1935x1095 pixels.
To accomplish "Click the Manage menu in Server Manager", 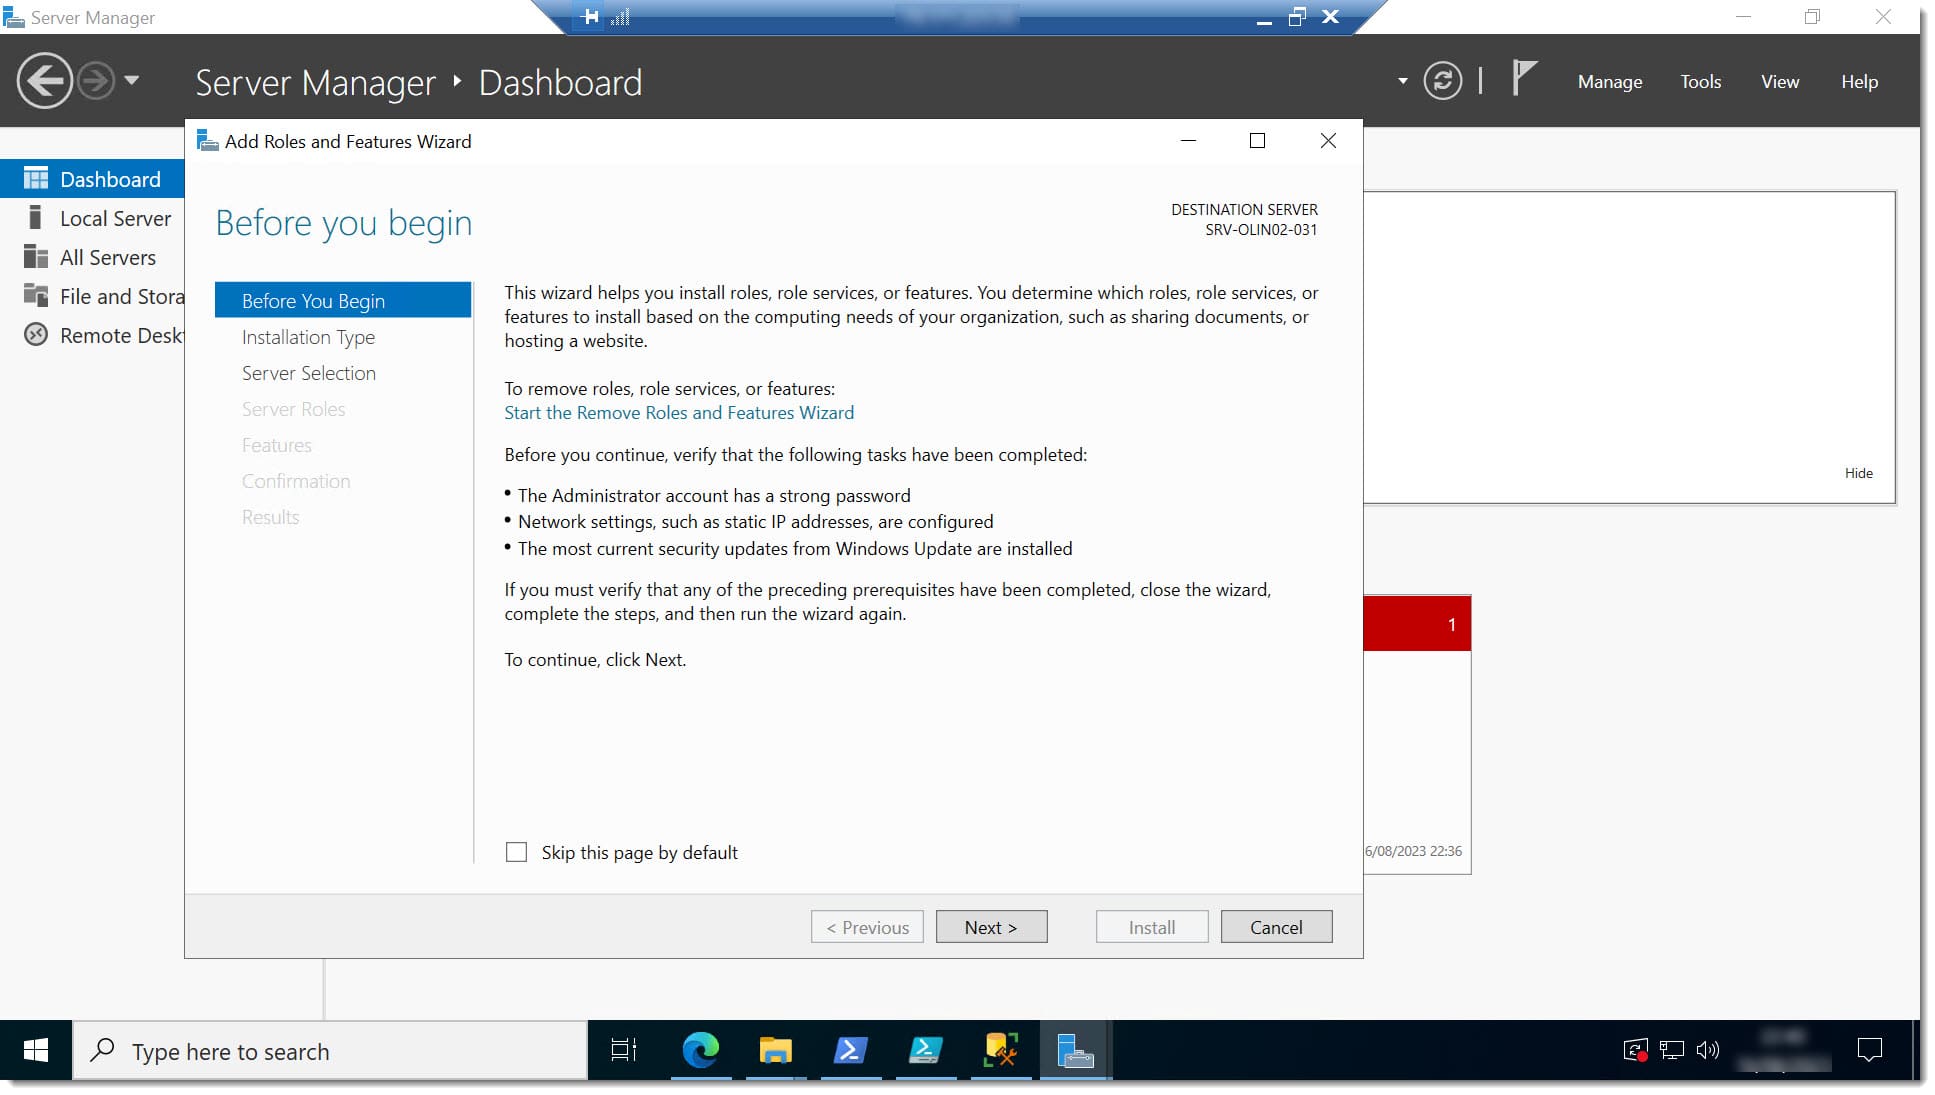I will pyautogui.click(x=1607, y=80).
